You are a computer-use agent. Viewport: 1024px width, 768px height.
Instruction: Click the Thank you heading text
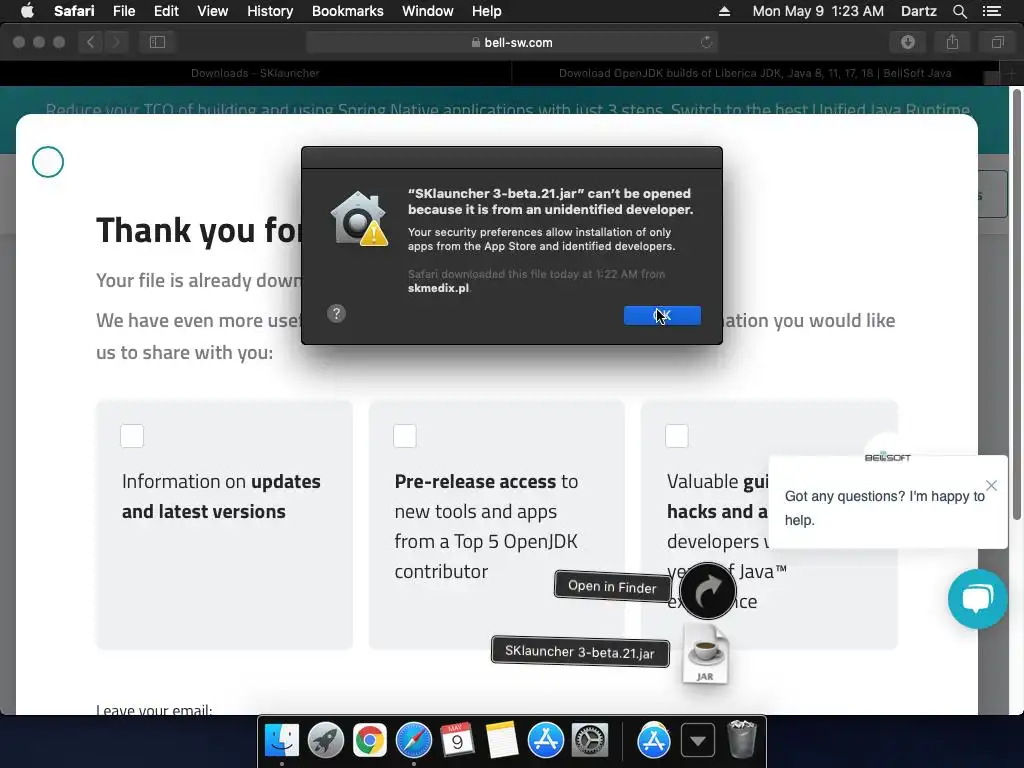199,230
